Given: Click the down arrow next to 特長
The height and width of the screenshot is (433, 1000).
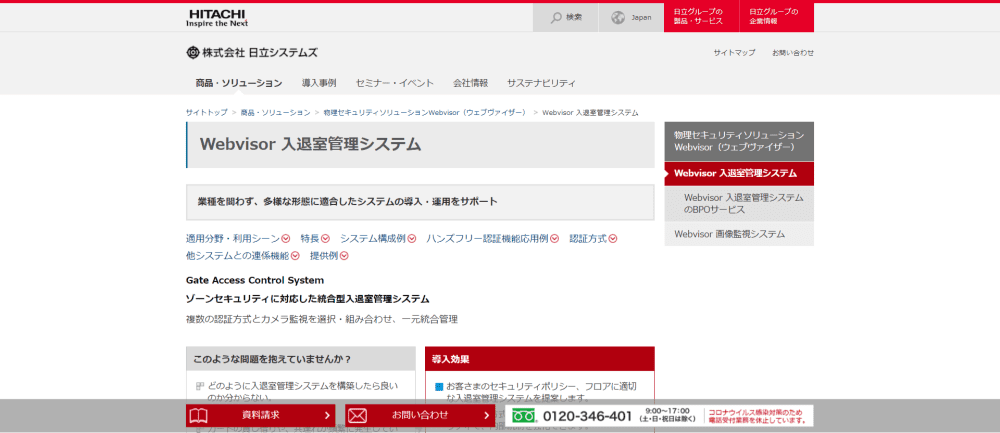Looking at the screenshot, I should click(325, 239).
